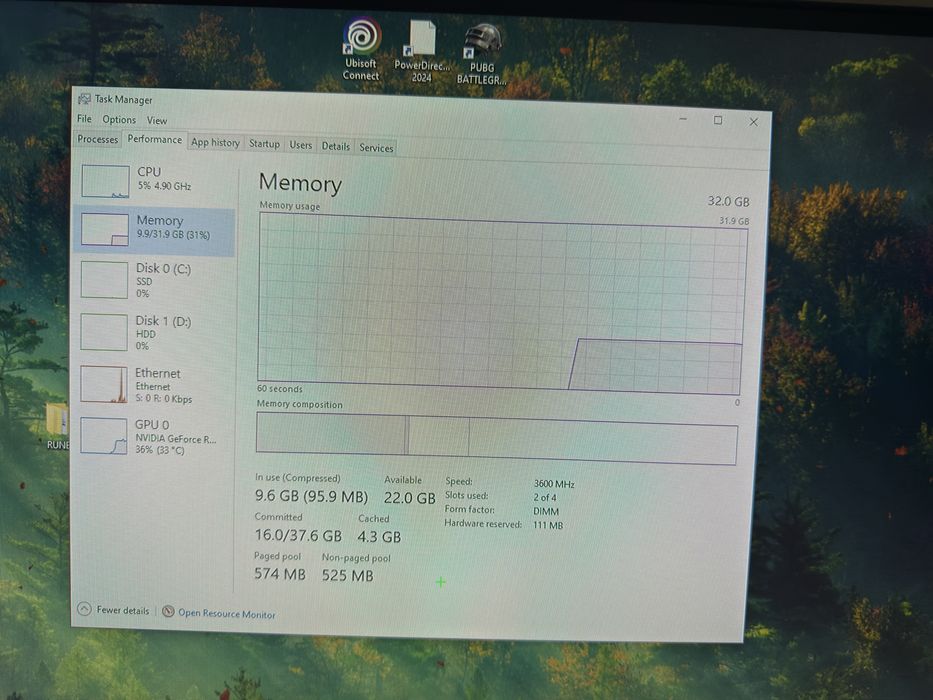Viewport: 933px width, 700px height.
Task: Select the GPU 0 graph thumbnail
Action: pos(104,436)
